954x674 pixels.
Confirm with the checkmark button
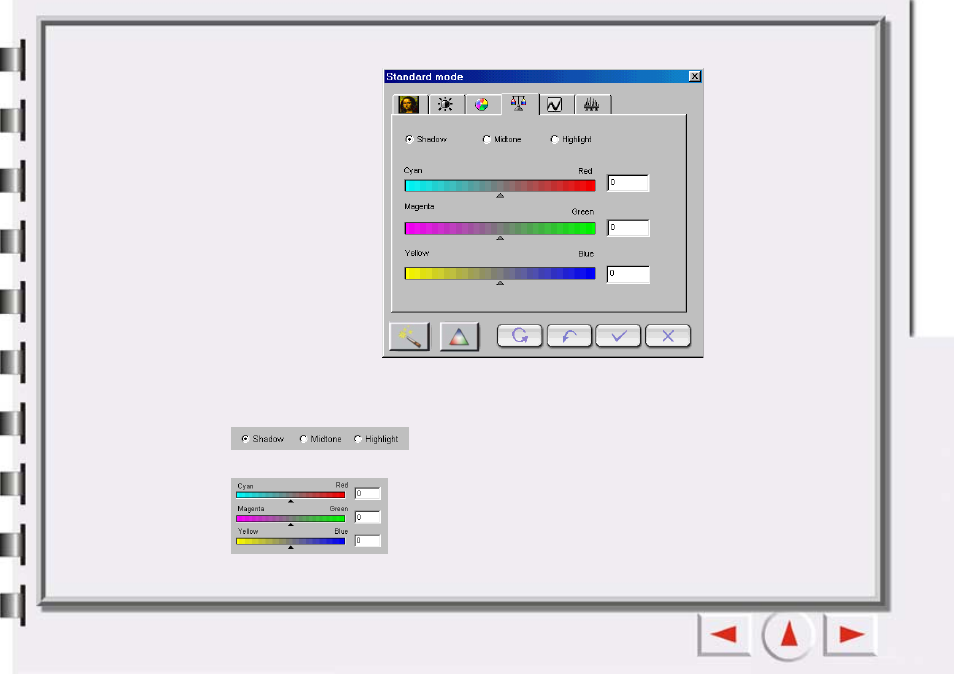click(618, 336)
